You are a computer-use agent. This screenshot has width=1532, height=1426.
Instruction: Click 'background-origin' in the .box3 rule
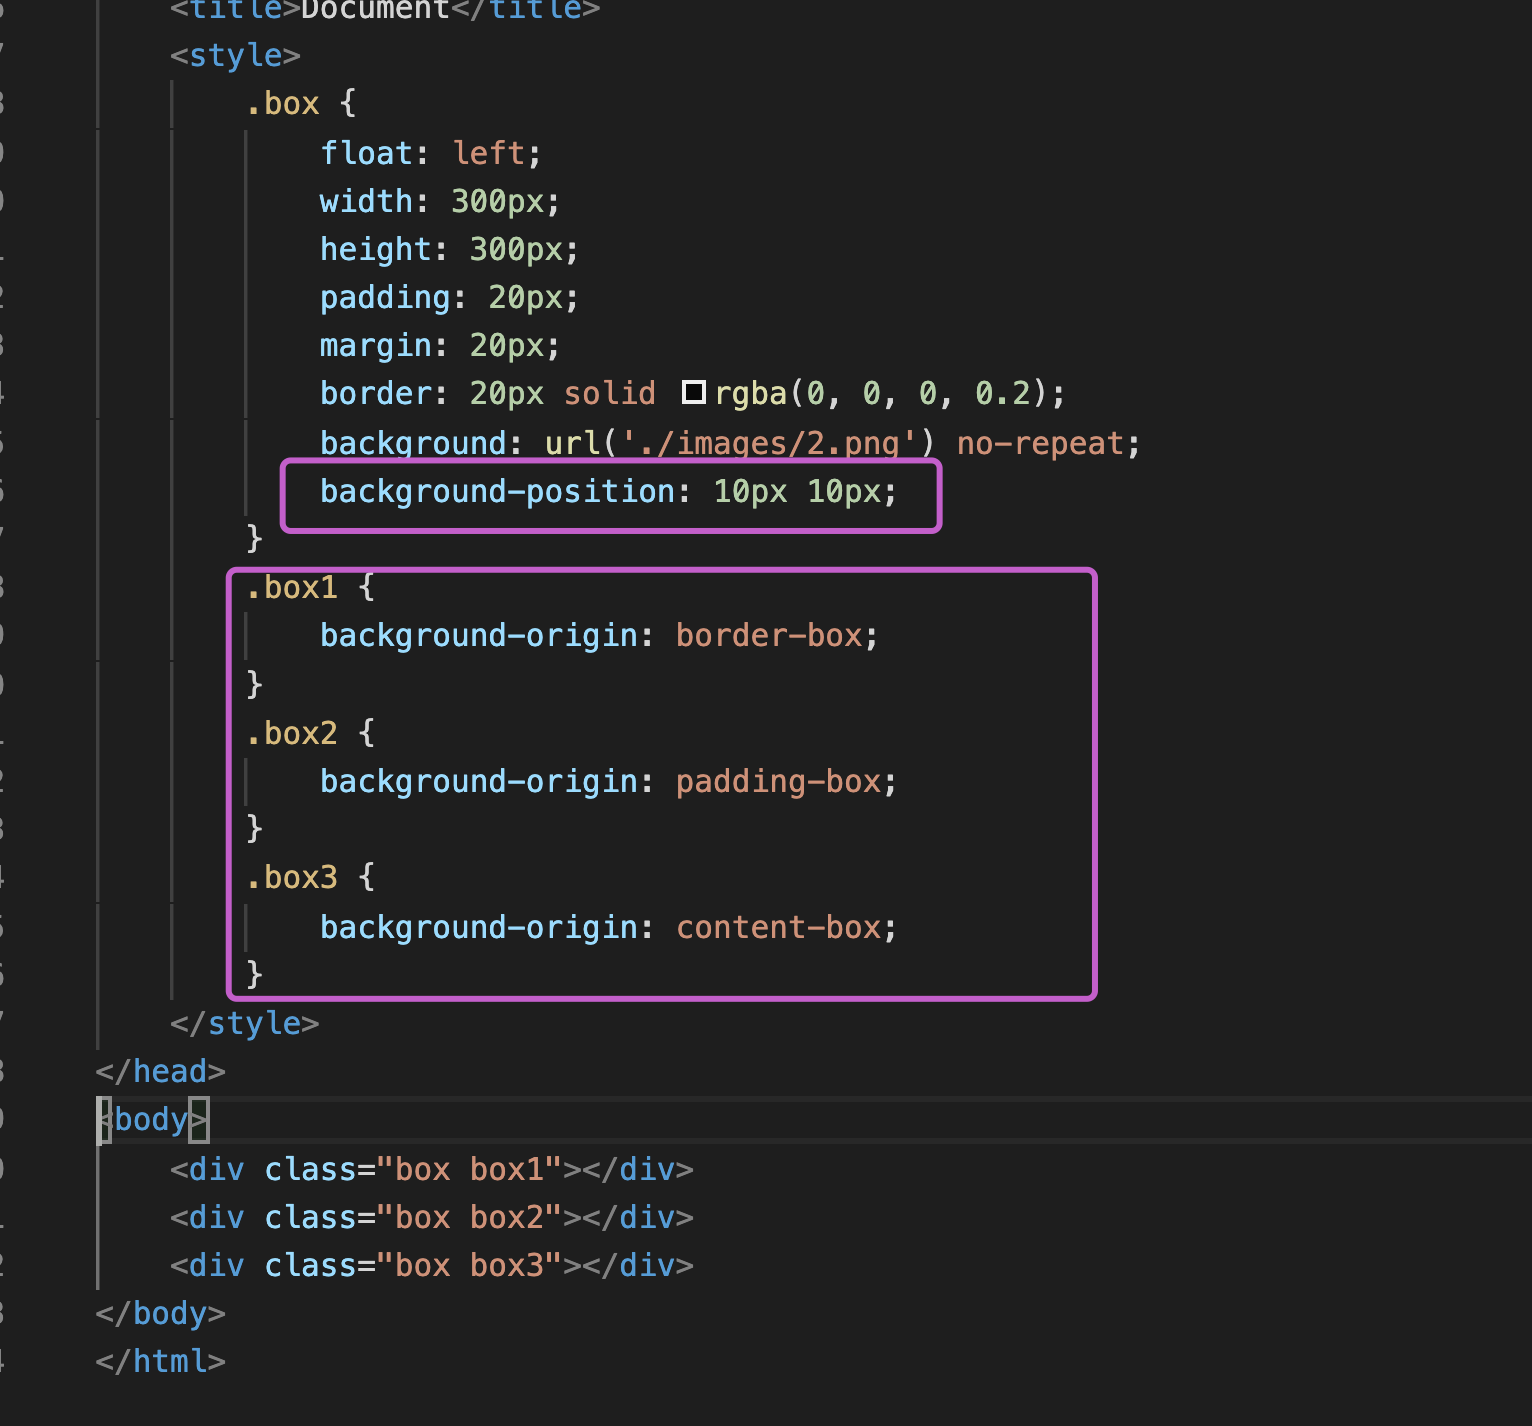pos(479,927)
